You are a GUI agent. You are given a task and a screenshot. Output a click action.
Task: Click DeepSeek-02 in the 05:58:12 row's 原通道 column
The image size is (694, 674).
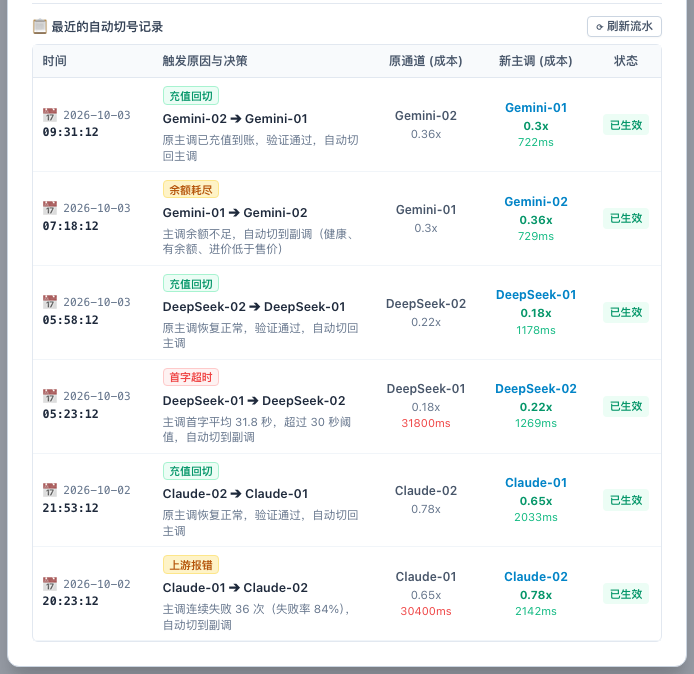(426, 304)
